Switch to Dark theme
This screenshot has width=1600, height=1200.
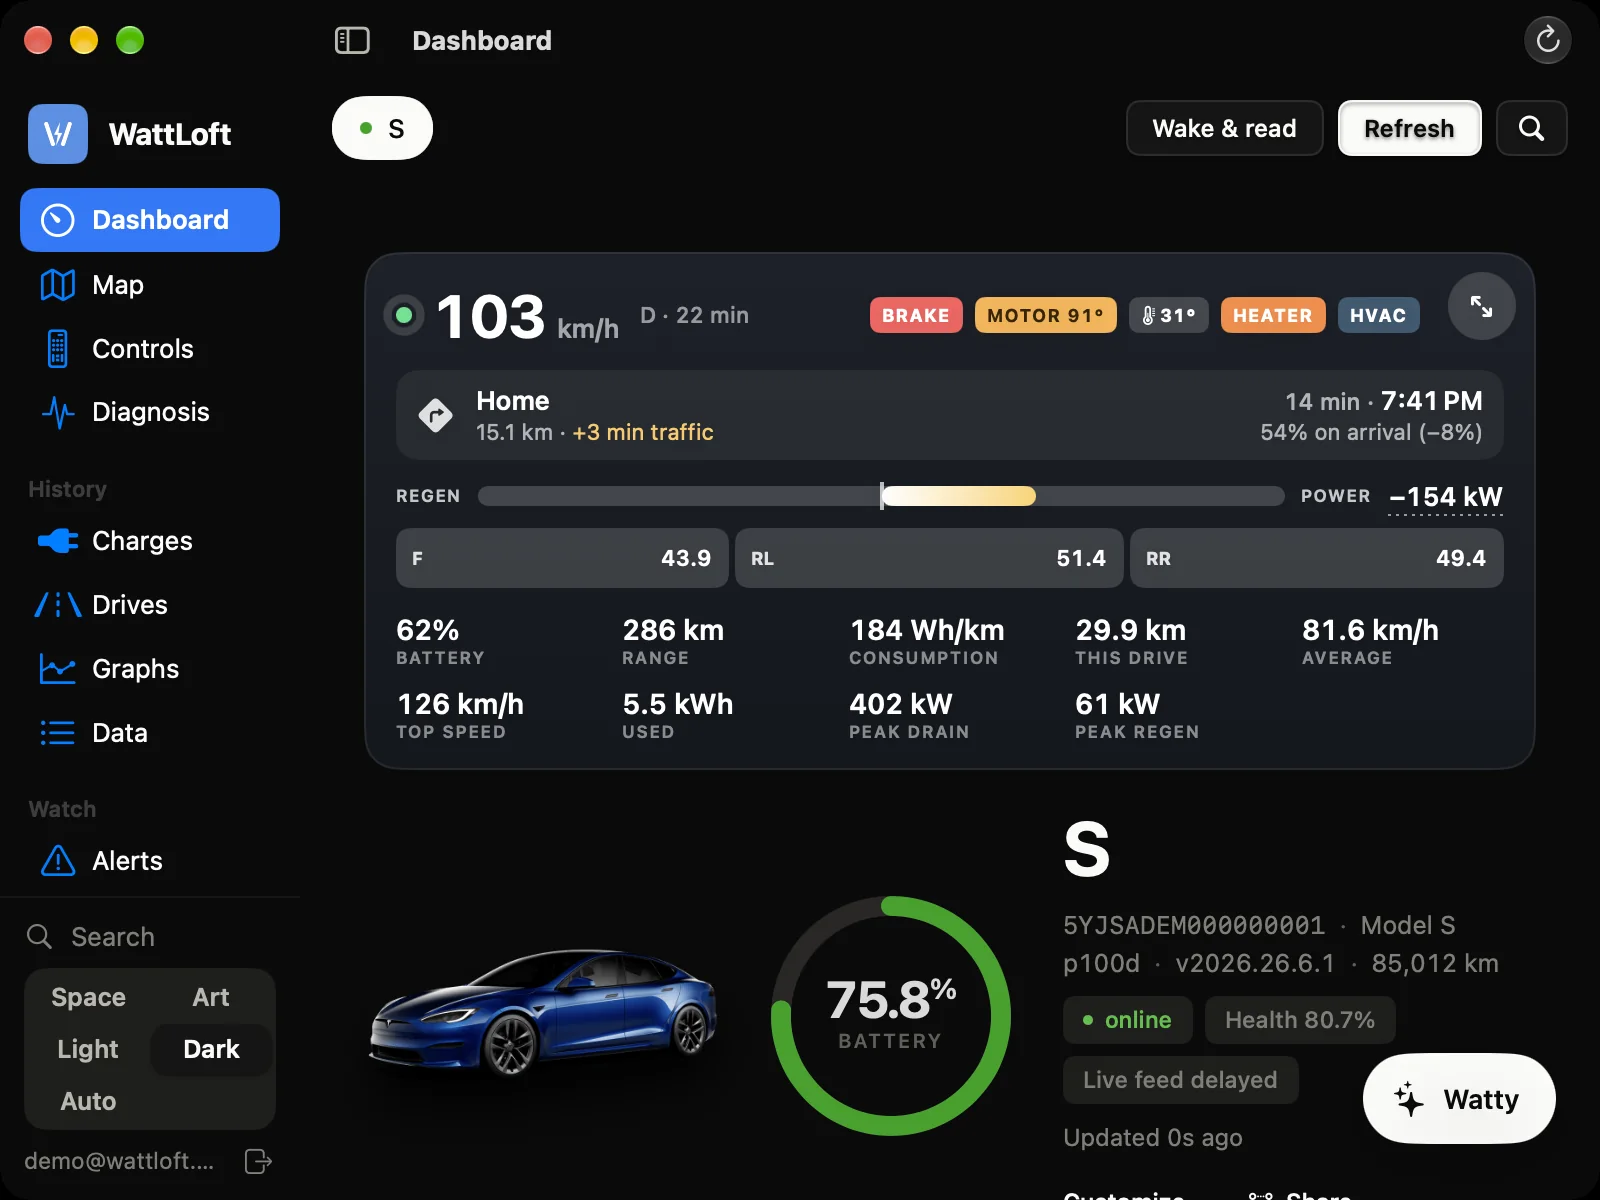(211, 1049)
